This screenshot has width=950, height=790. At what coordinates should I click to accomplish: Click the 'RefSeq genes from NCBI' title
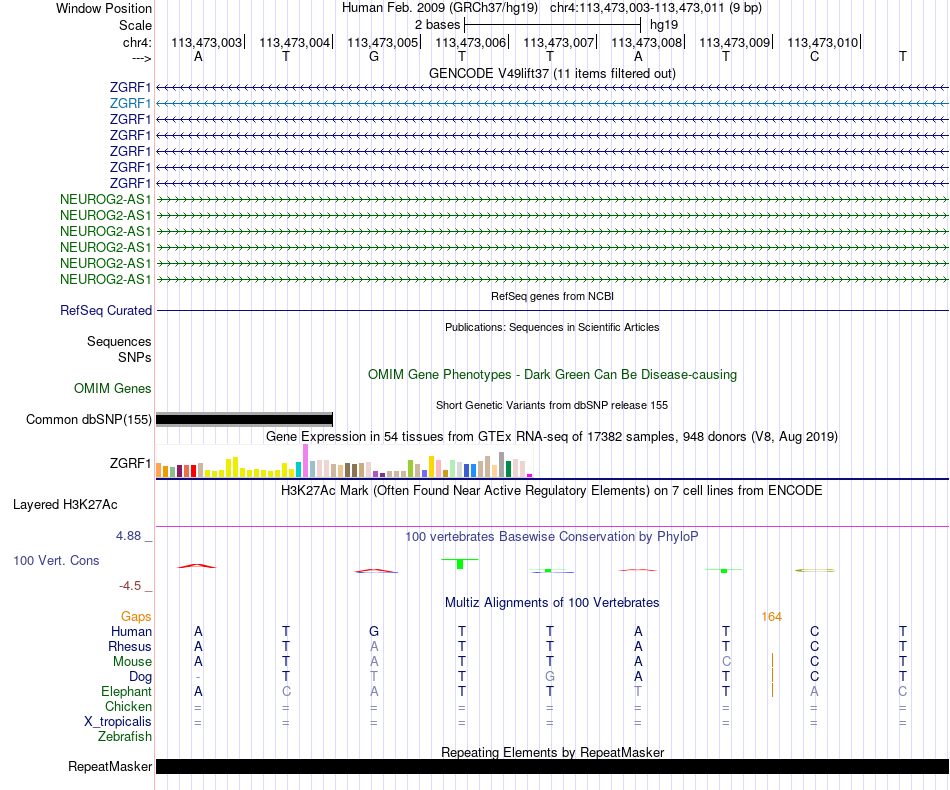pos(552,296)
